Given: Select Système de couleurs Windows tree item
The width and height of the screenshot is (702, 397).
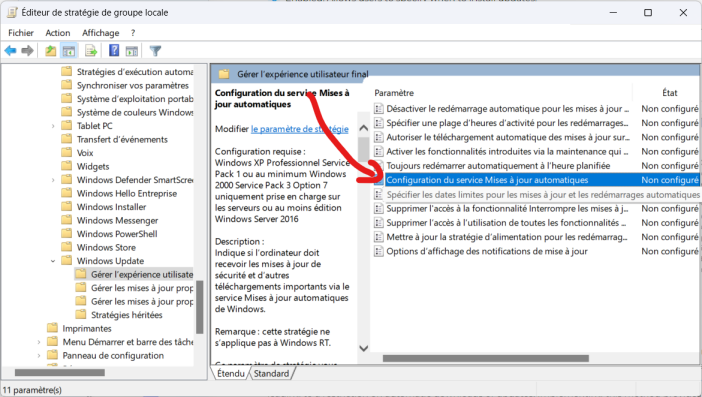Looking at the screenshot, I should click(135, 112).
